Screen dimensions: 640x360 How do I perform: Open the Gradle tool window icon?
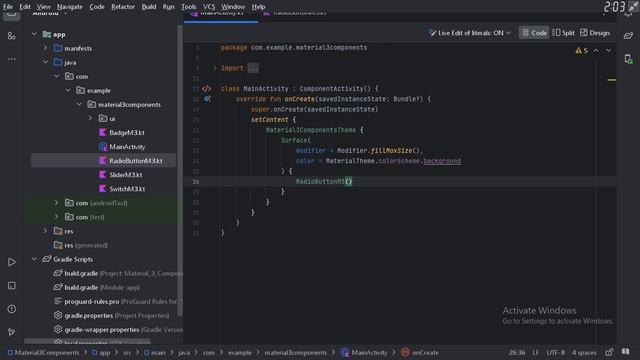tap(628, 36)
